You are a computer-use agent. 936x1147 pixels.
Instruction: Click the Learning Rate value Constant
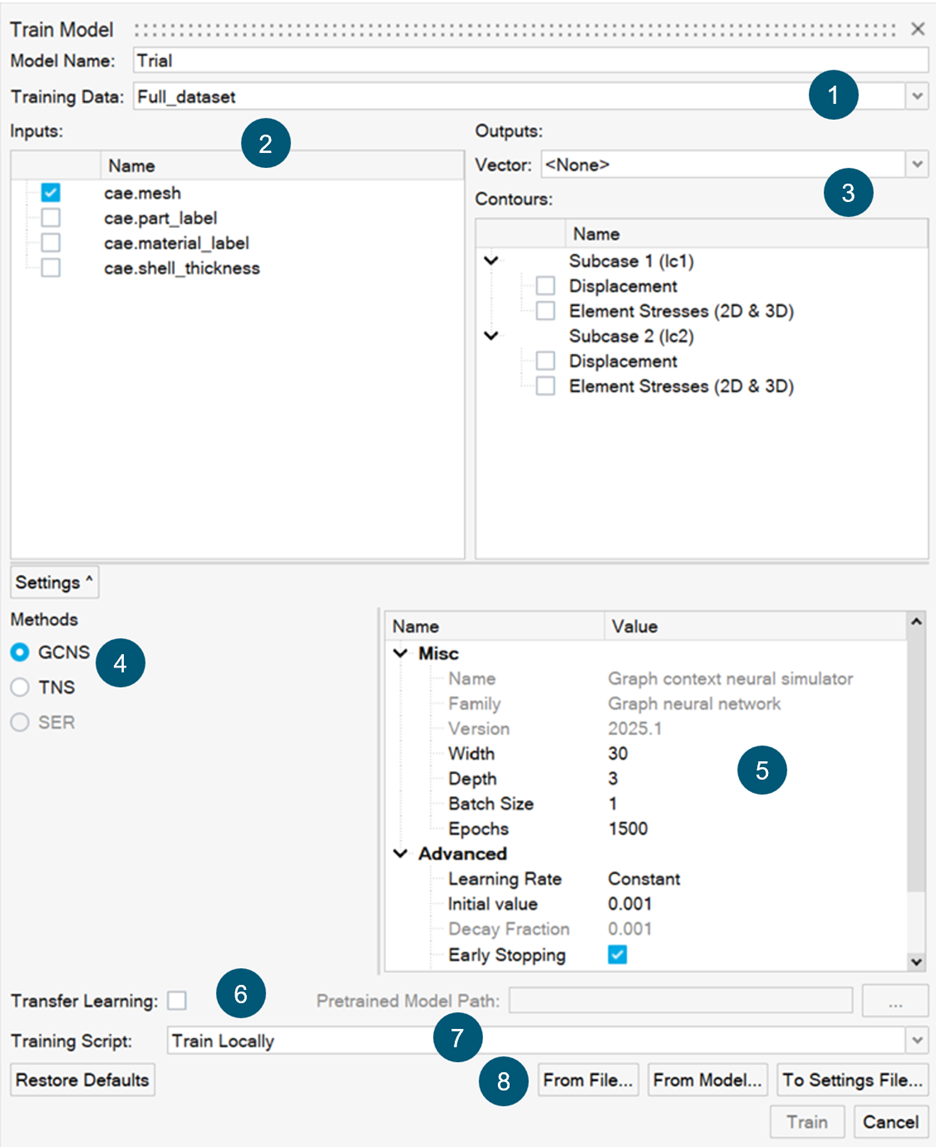(644, 879)
